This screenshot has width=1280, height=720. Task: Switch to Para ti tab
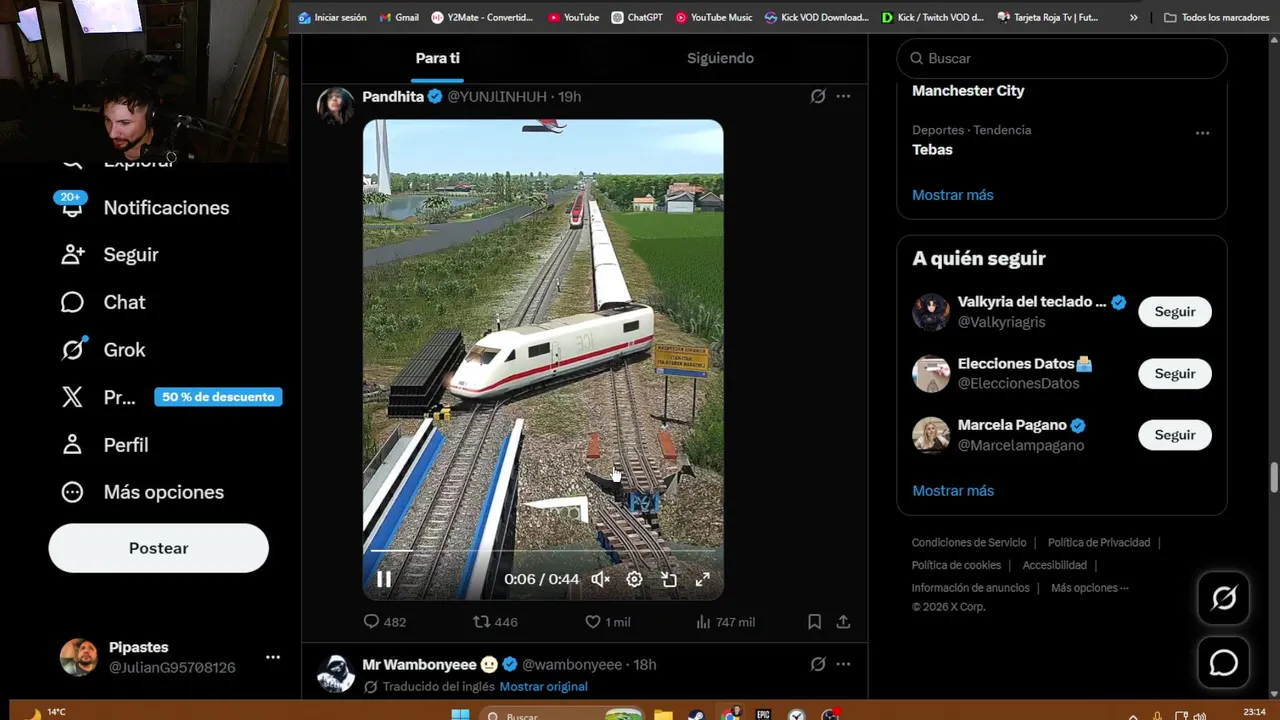[x=438, y=58]
